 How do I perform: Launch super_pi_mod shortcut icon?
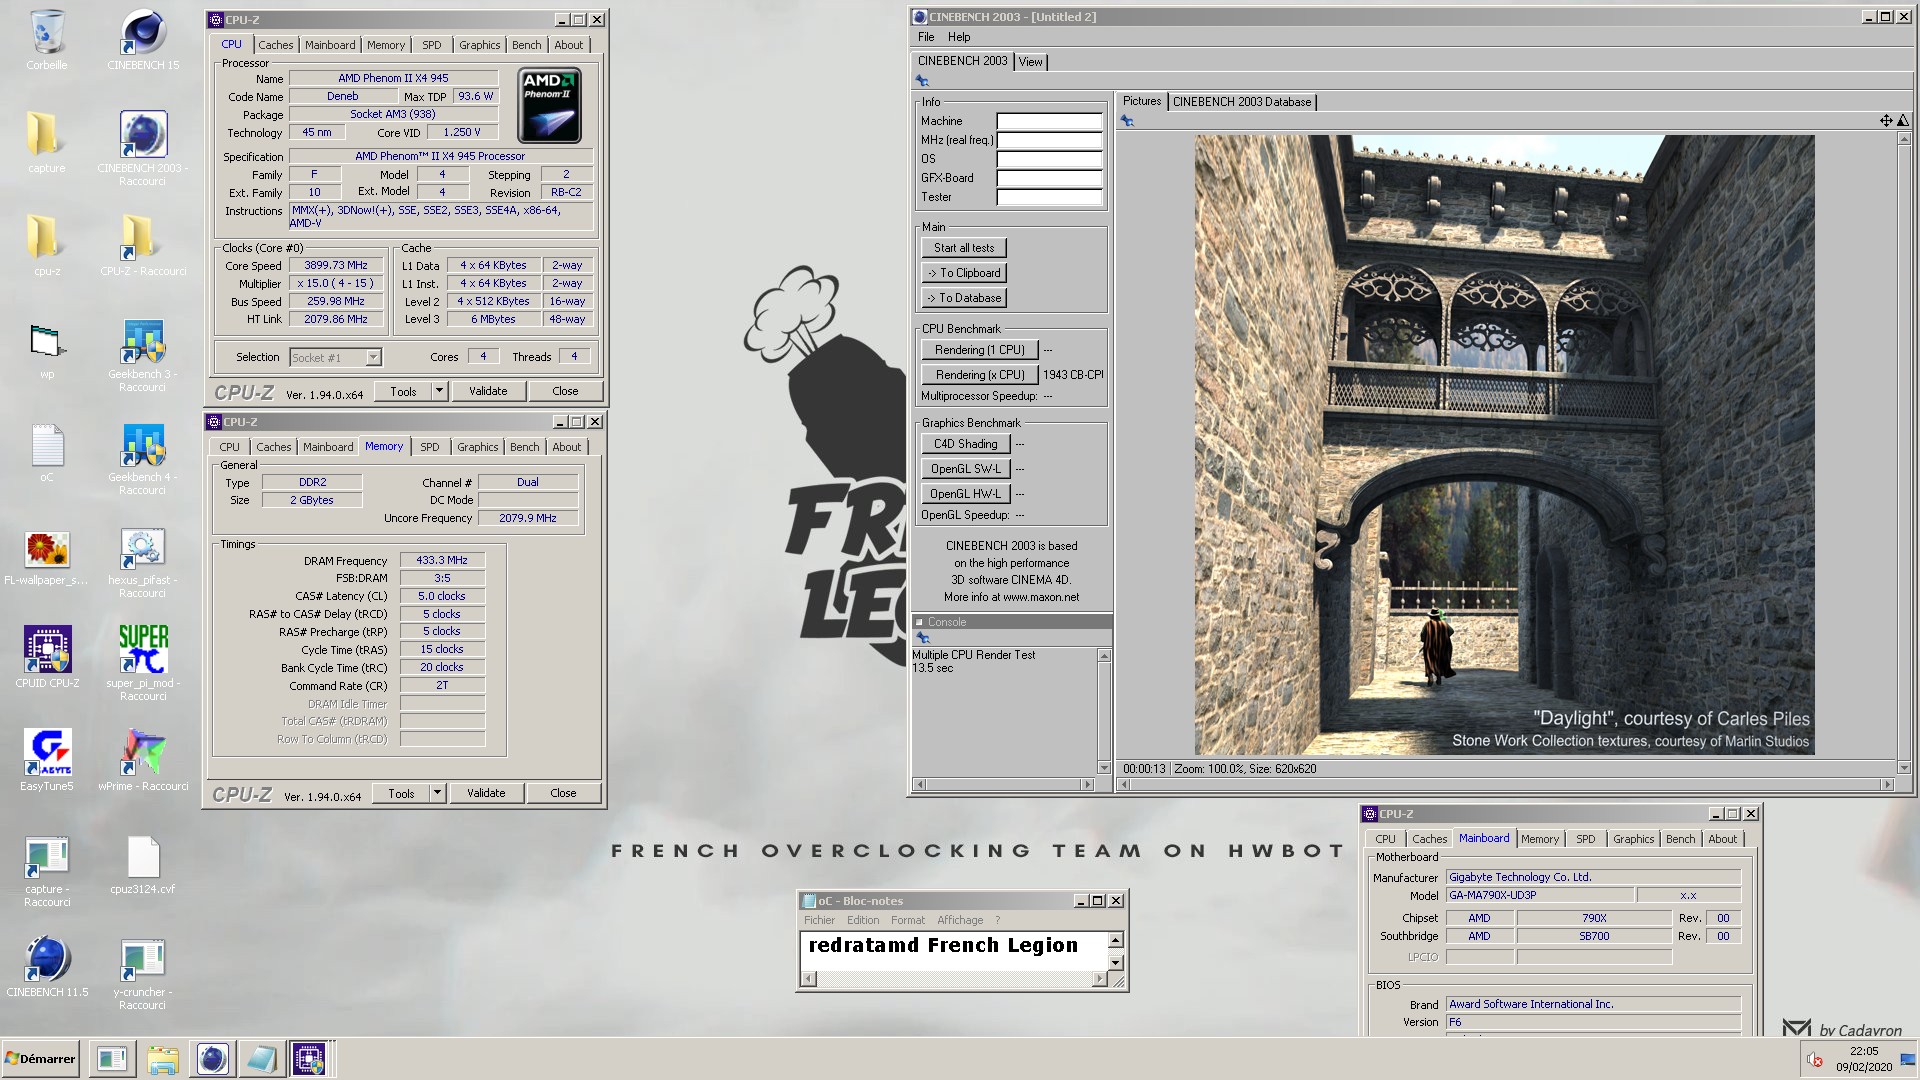click(x=143, y=650)
